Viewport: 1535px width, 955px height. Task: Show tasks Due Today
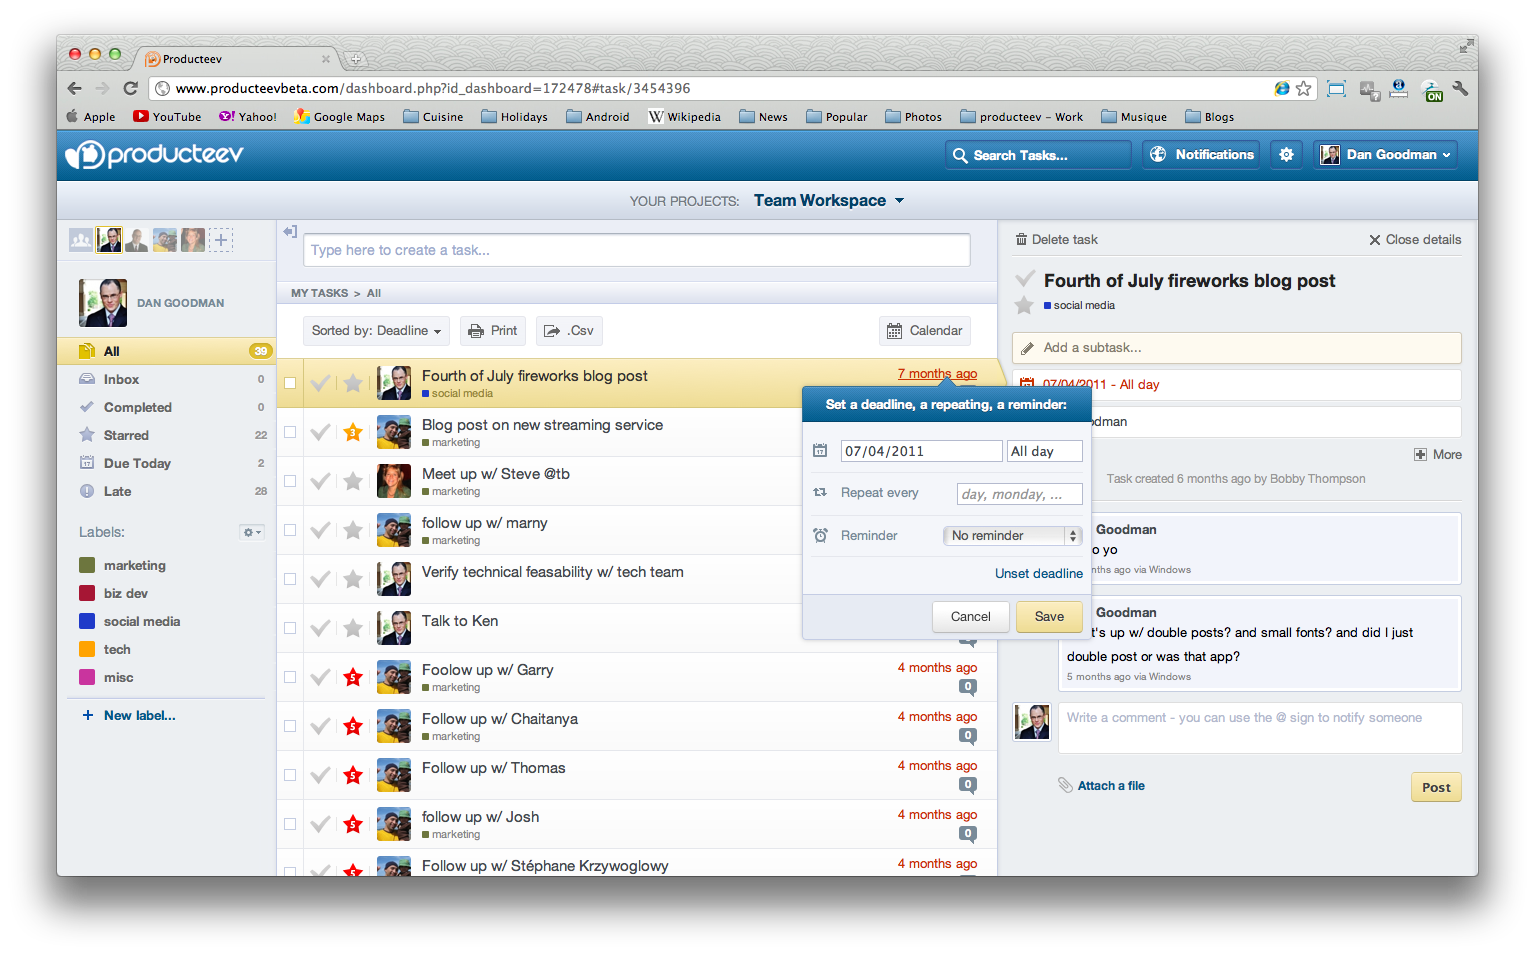click(166, 464)
